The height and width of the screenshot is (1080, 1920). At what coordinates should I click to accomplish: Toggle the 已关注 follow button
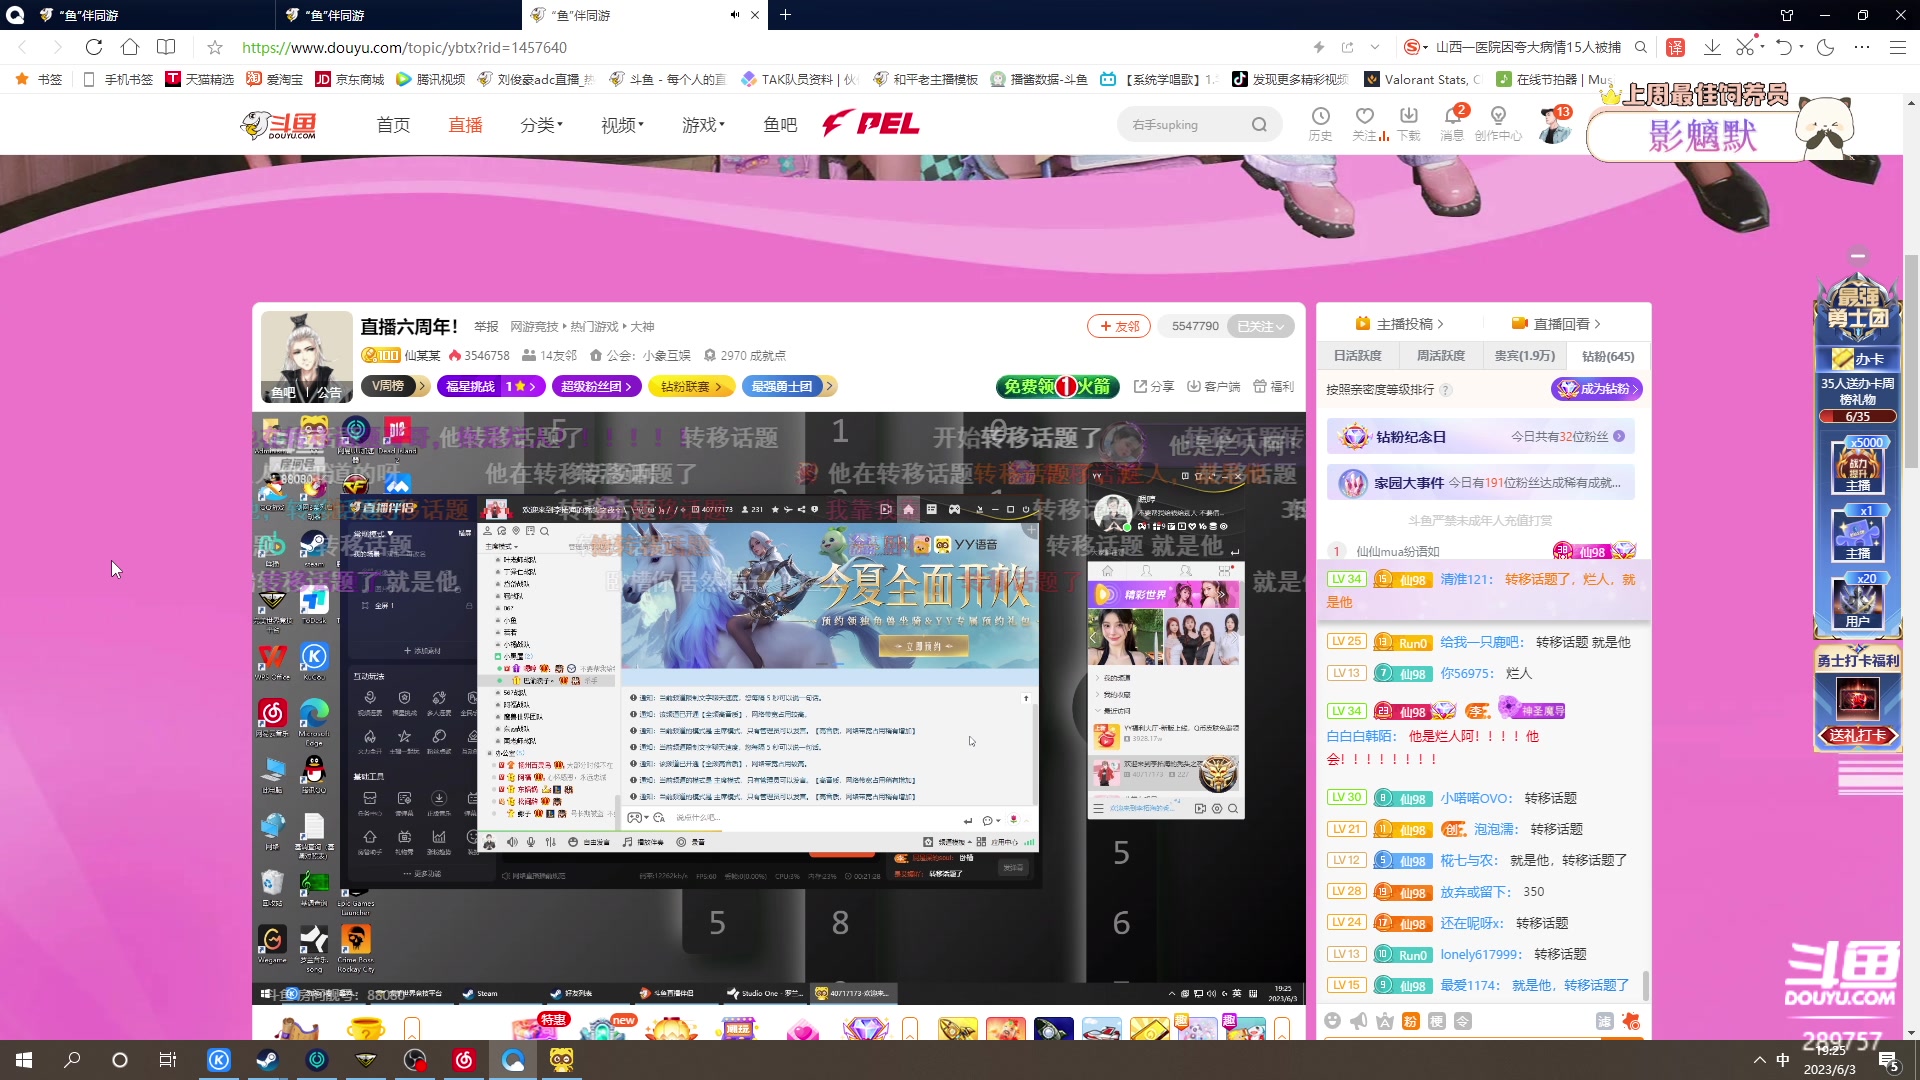click(x=1260, y=327)
